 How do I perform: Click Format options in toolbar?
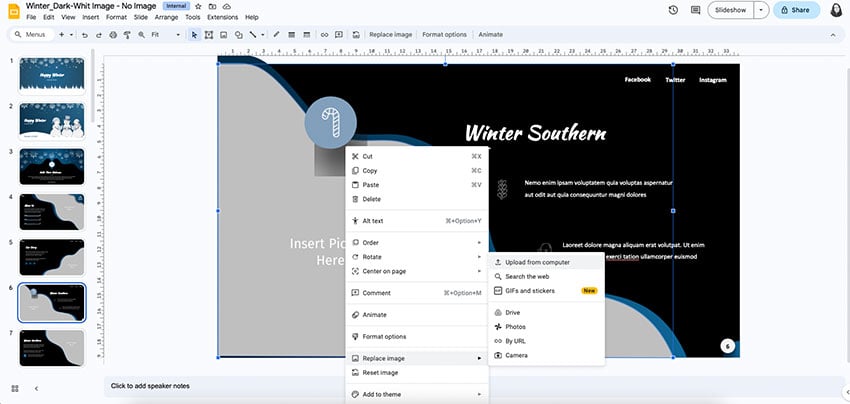(445, 34)
